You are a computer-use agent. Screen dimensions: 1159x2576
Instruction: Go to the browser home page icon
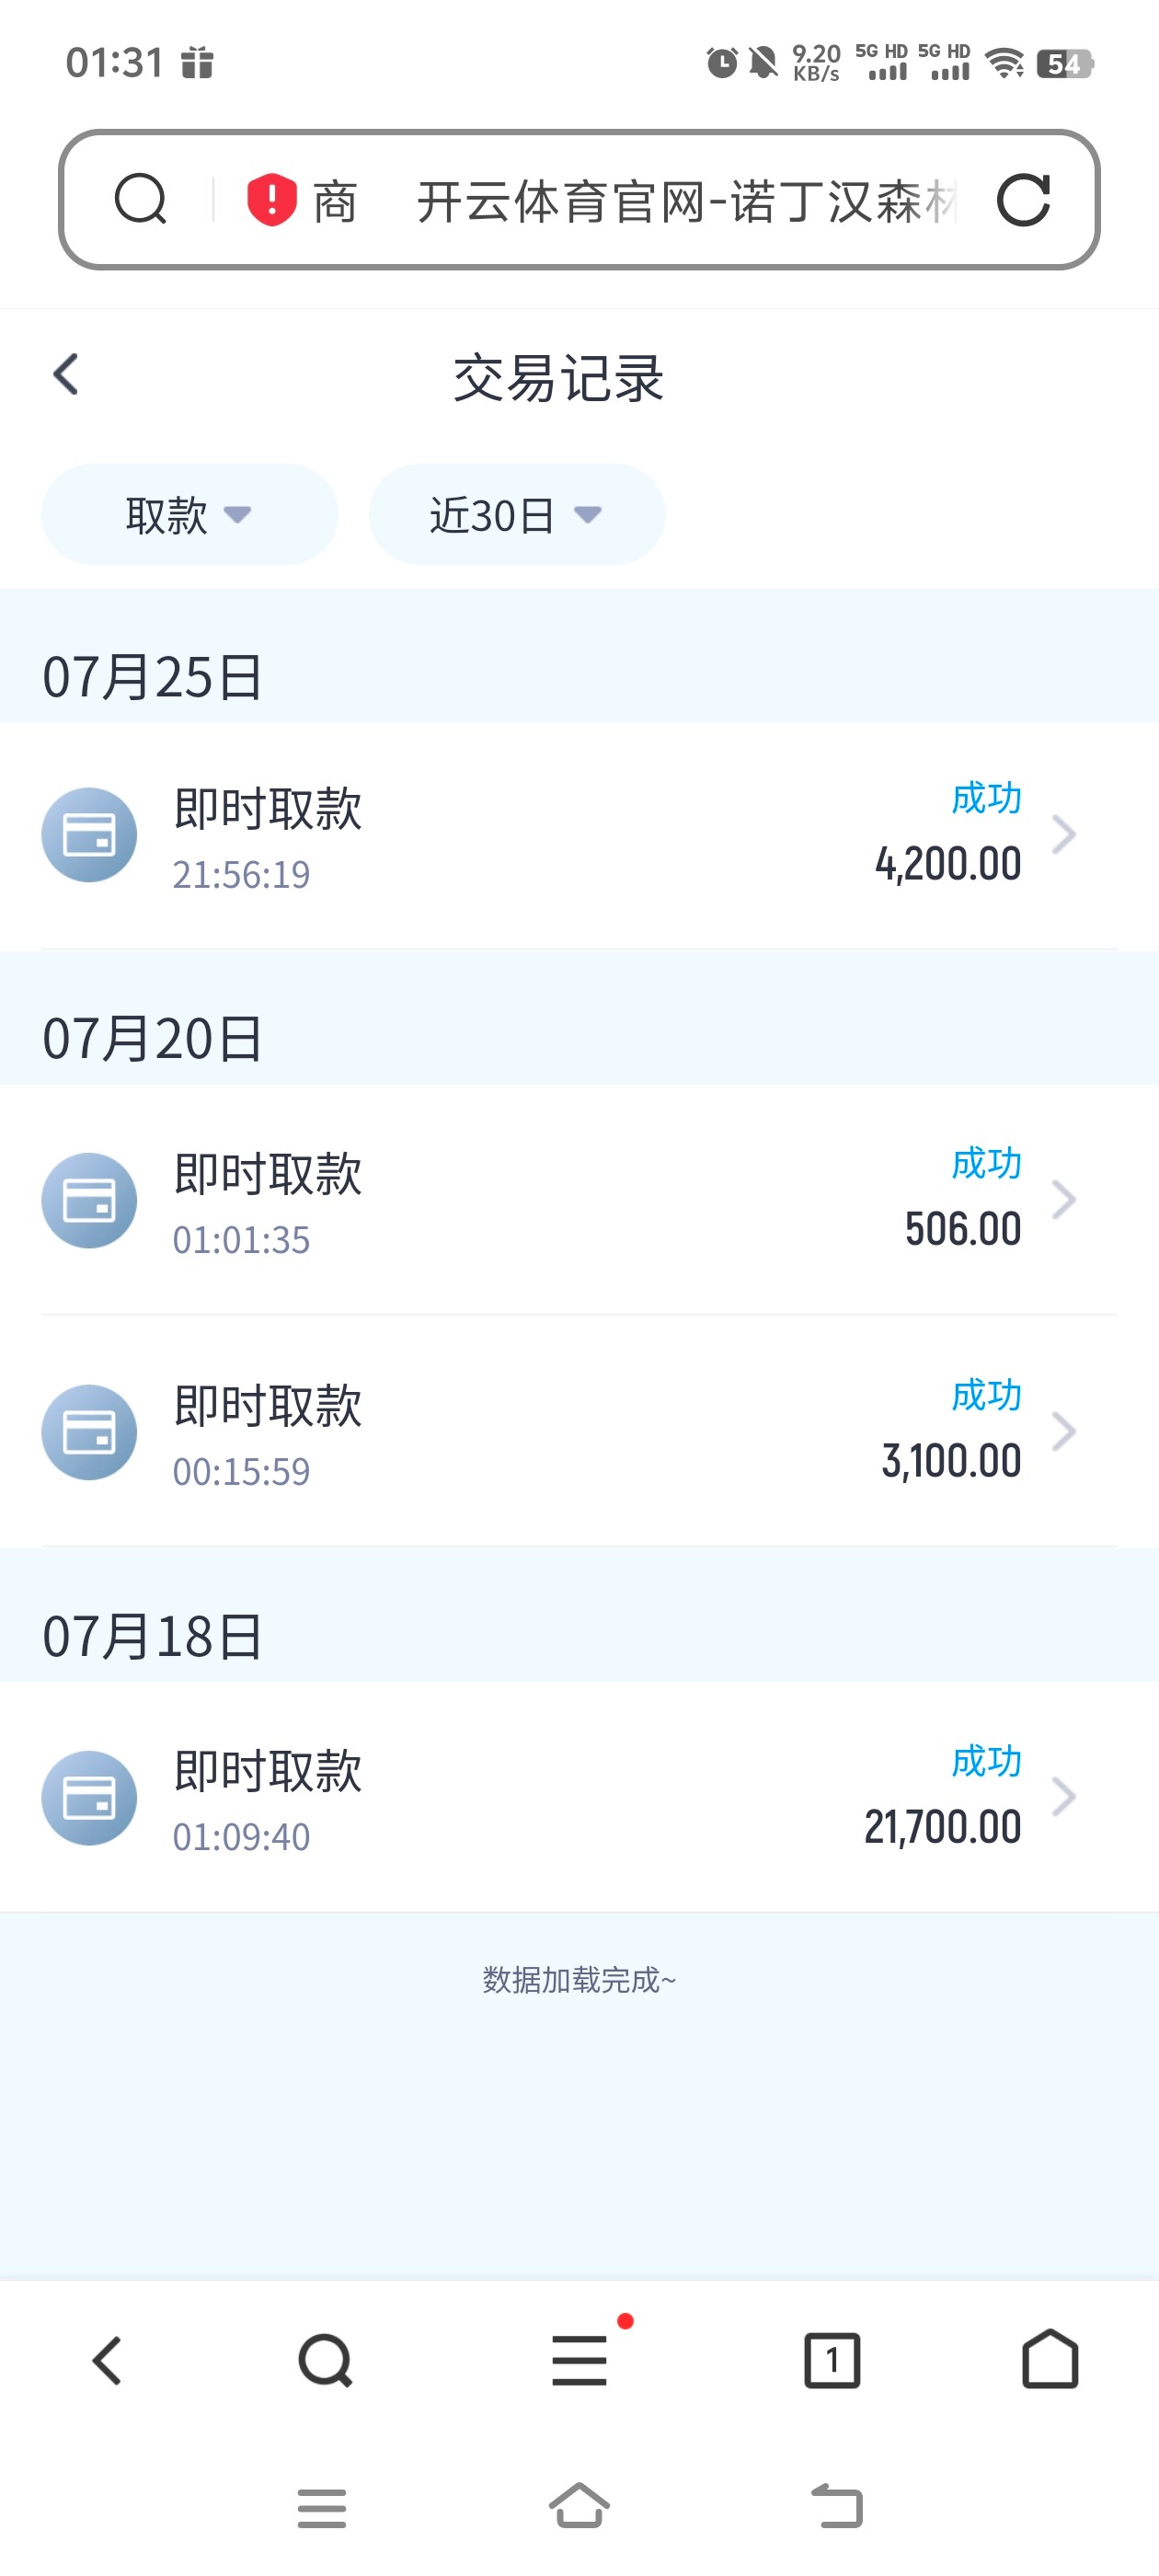[x=1050, y=2360]
